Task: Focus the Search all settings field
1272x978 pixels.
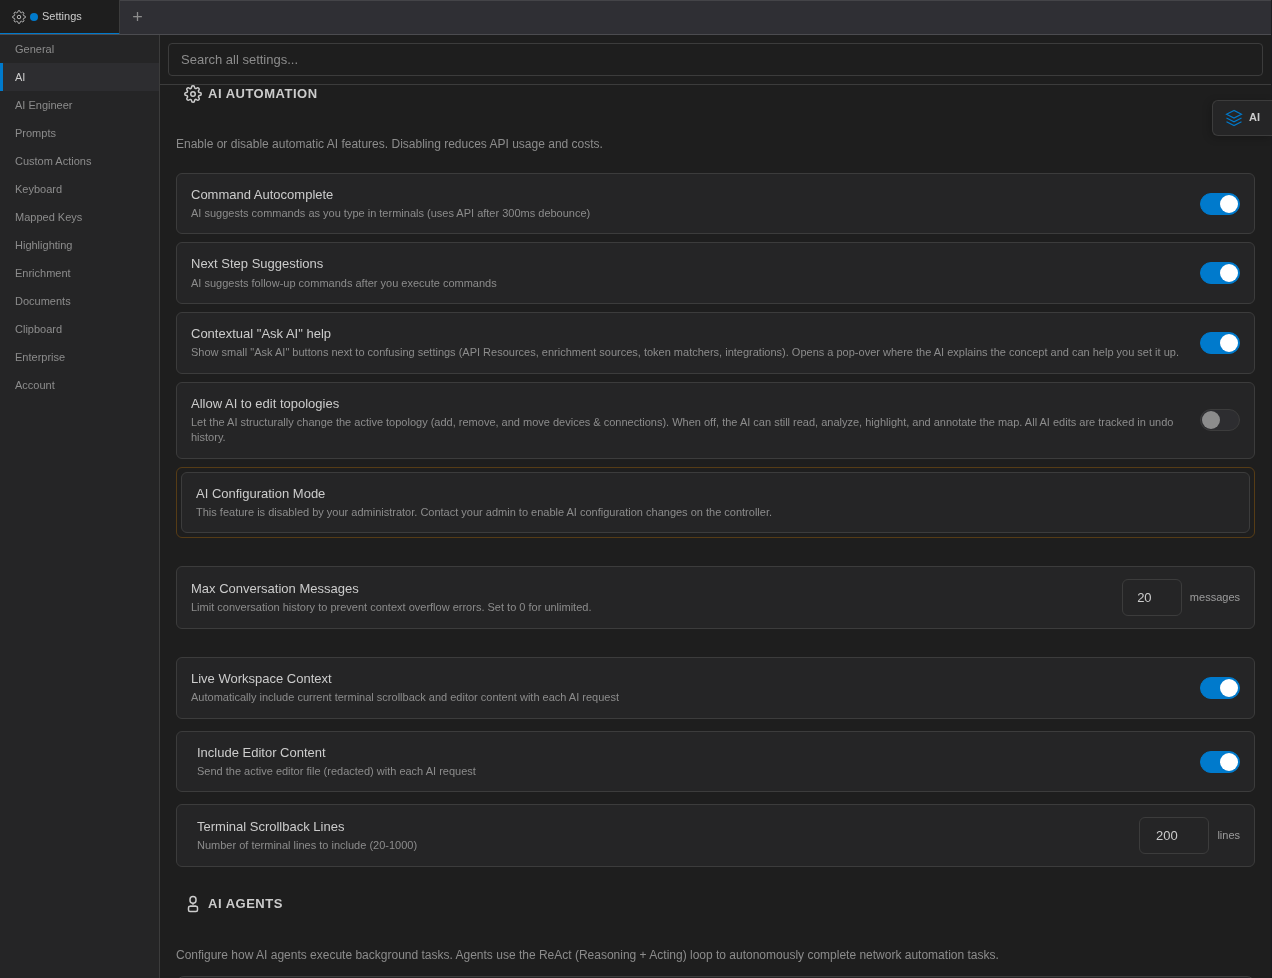Action: [715, 60]
